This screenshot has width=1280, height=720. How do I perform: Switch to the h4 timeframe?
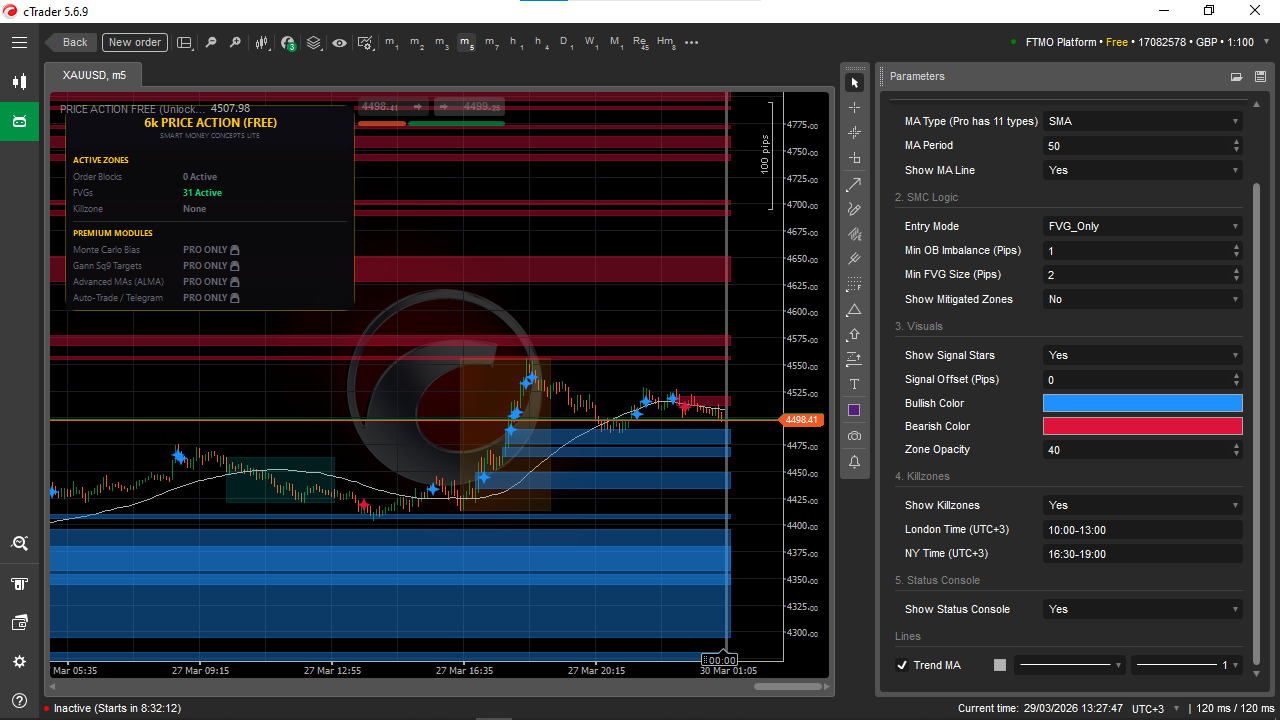click(541, 43)
